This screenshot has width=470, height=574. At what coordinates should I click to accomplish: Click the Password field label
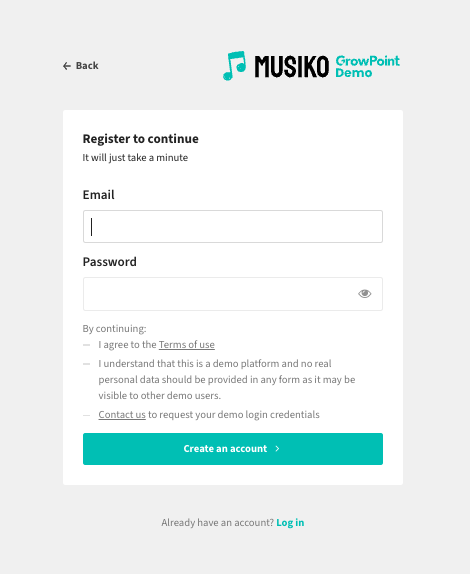109,262
